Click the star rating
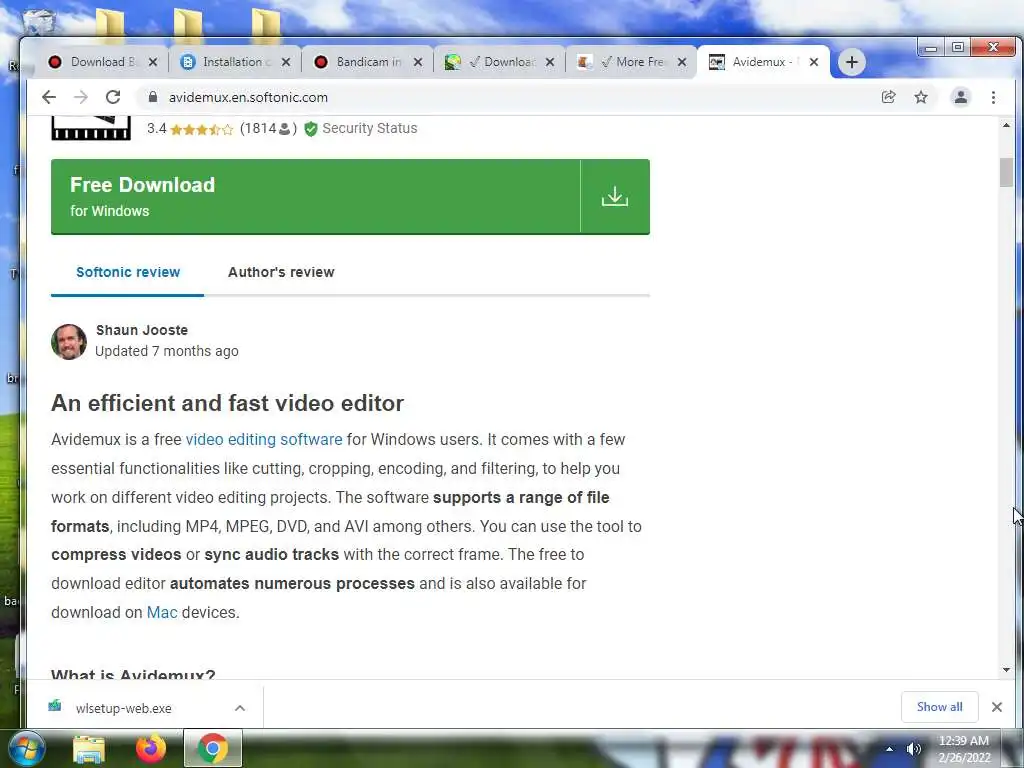This screenshot has height=768, width=1024. click(201, 129)
